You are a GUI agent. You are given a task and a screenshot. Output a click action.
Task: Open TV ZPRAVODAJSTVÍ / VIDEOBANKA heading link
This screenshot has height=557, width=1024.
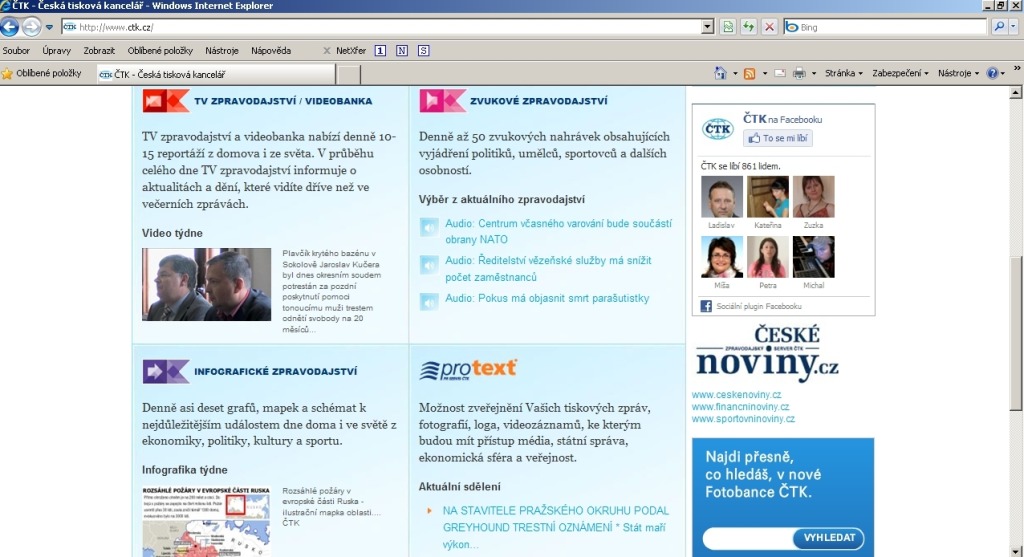pos(283,101)
